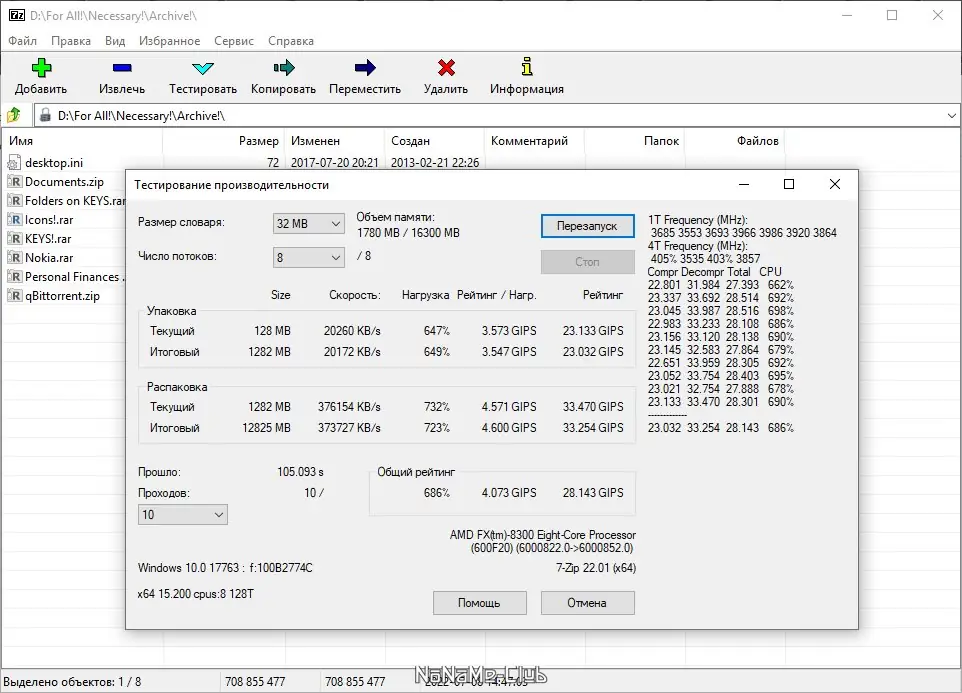
Task: Sort by the Размер column header
Action: (x=223, y=141)
